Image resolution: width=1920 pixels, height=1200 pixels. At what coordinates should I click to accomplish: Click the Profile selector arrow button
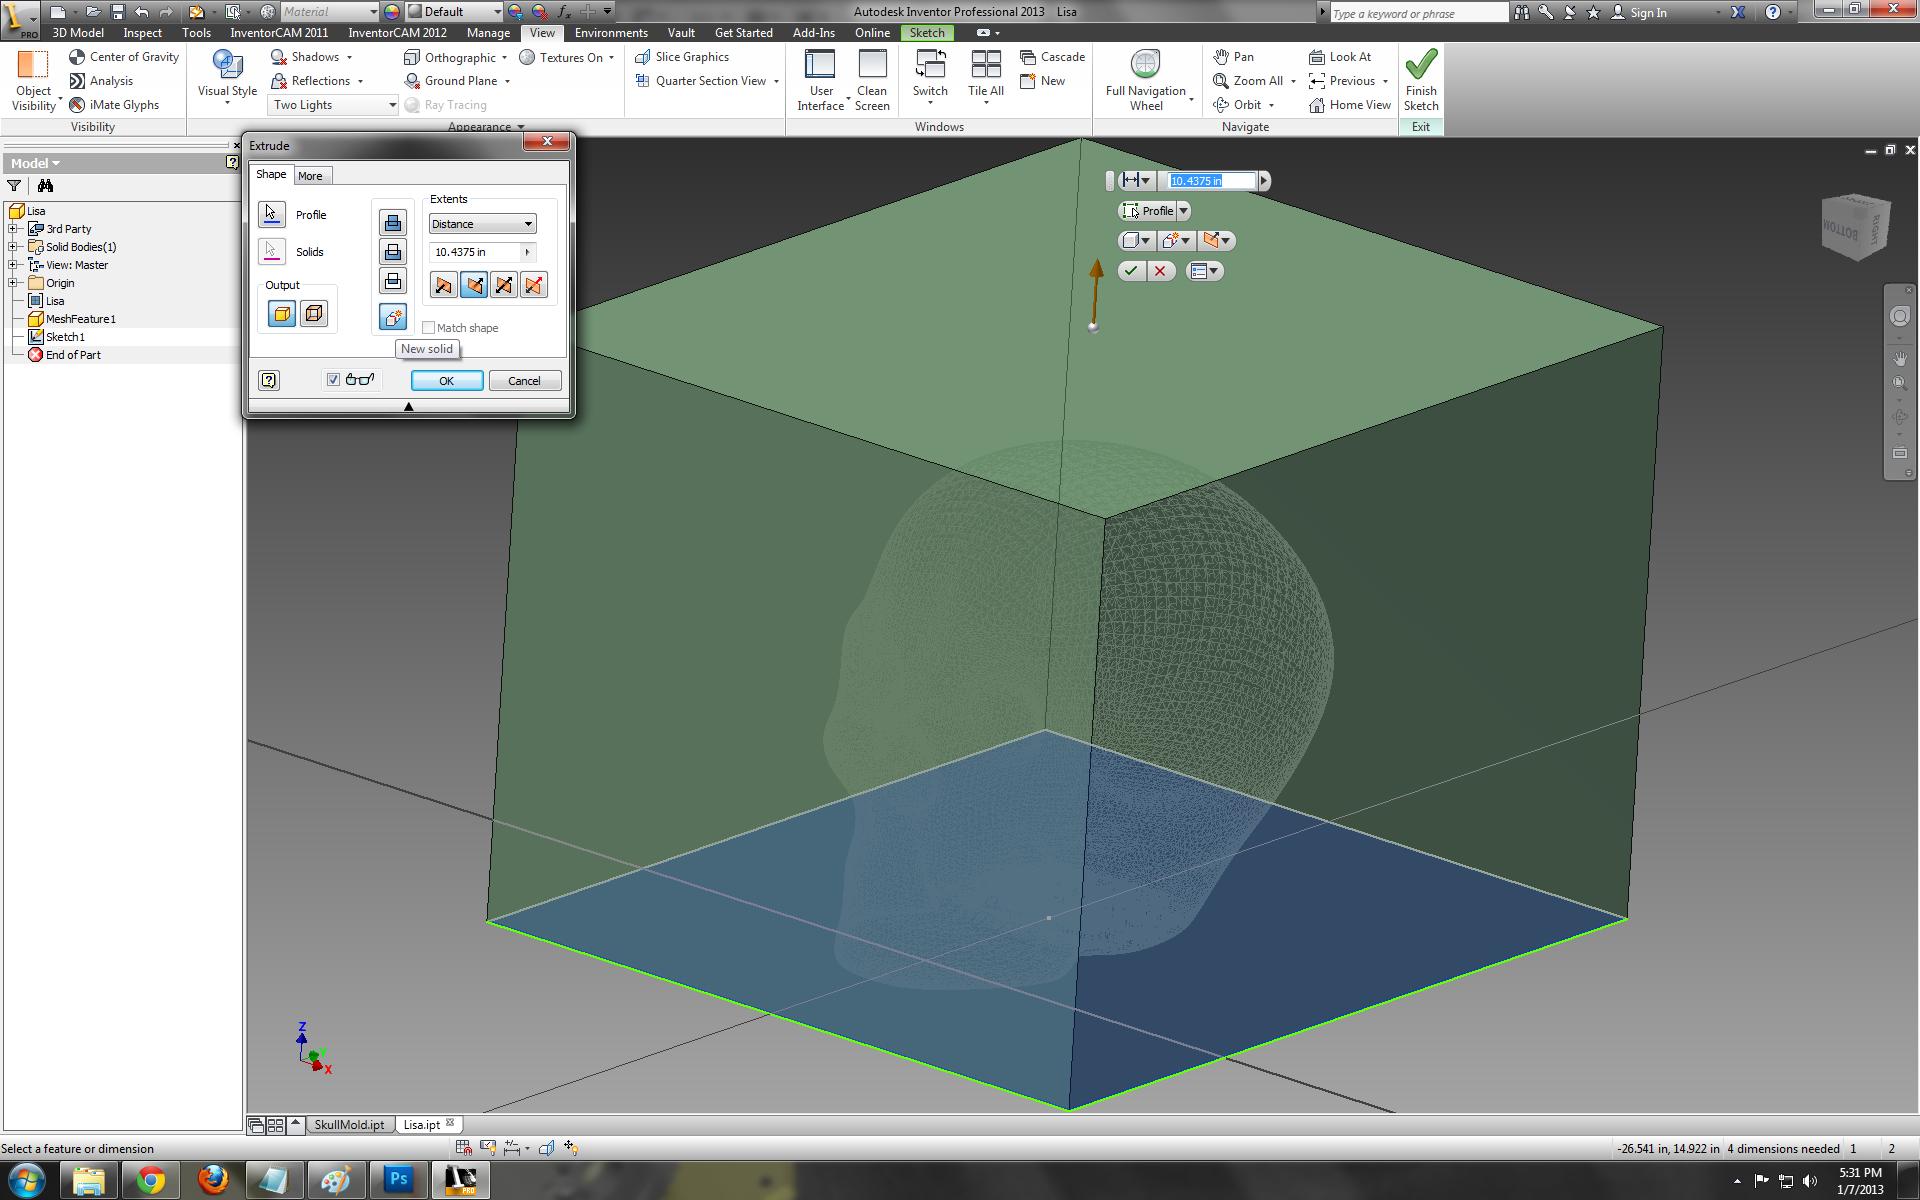(x=271, y=214)
